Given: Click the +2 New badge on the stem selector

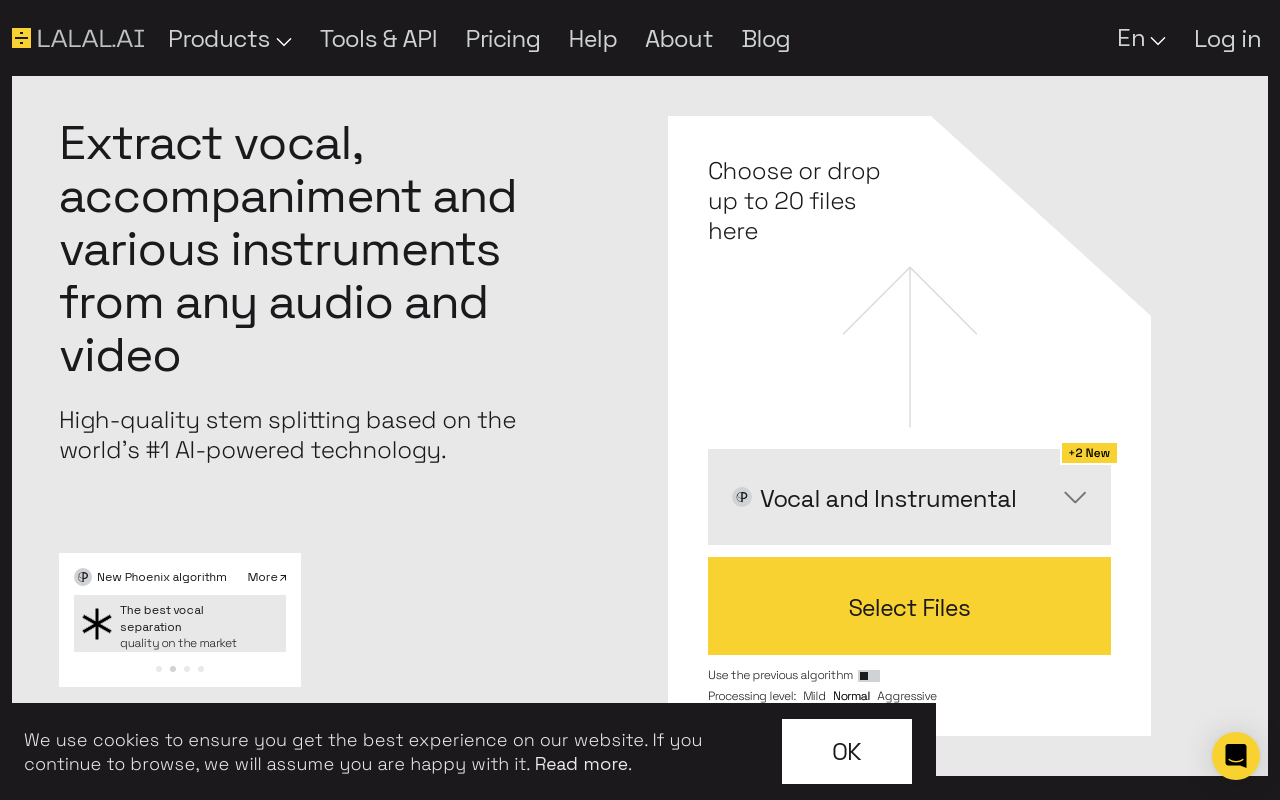Looking at the screenshot, I should (x=1089, y=453).
